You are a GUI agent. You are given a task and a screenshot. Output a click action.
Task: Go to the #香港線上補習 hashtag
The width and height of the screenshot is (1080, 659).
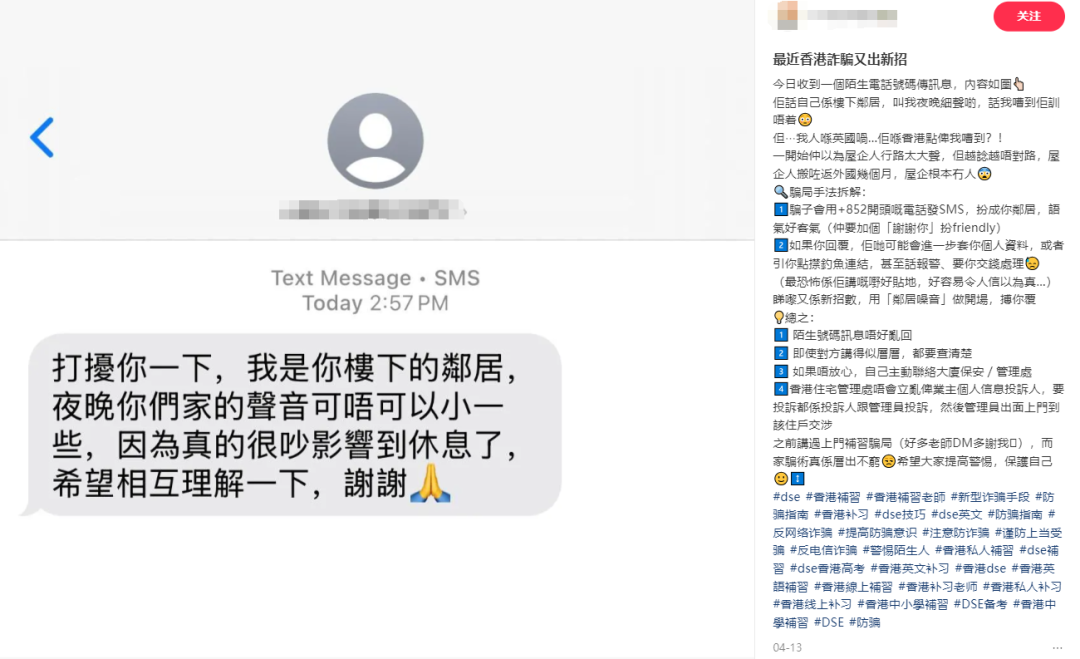pos(853,587)
